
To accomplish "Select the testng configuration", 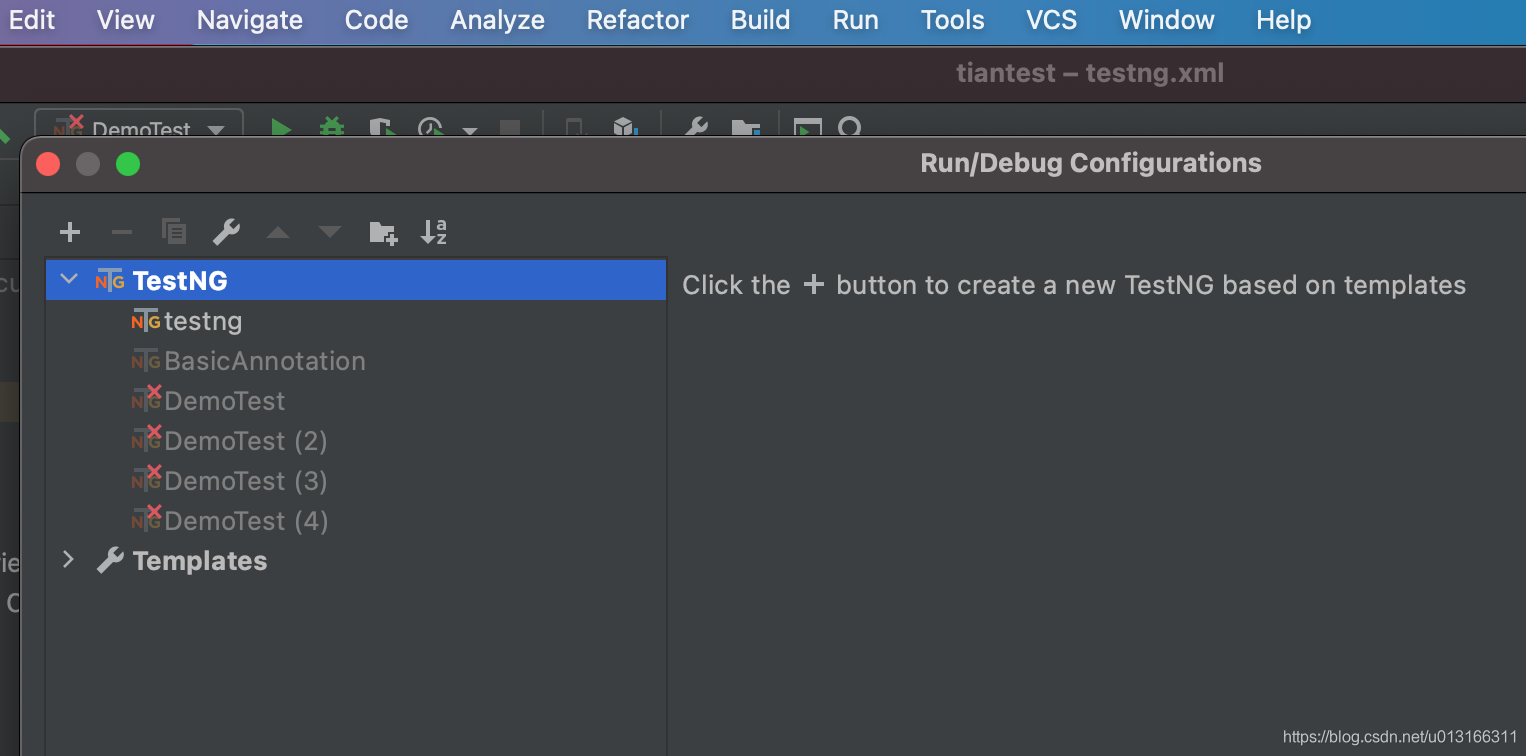I will pos(356,321).
